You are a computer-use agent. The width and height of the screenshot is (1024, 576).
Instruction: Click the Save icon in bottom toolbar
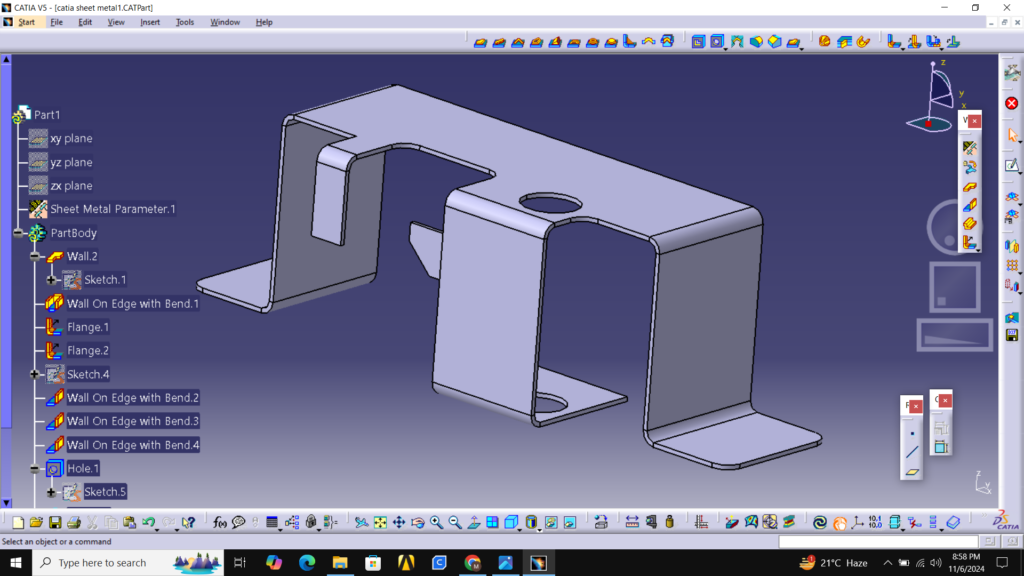tap(55, 522)
